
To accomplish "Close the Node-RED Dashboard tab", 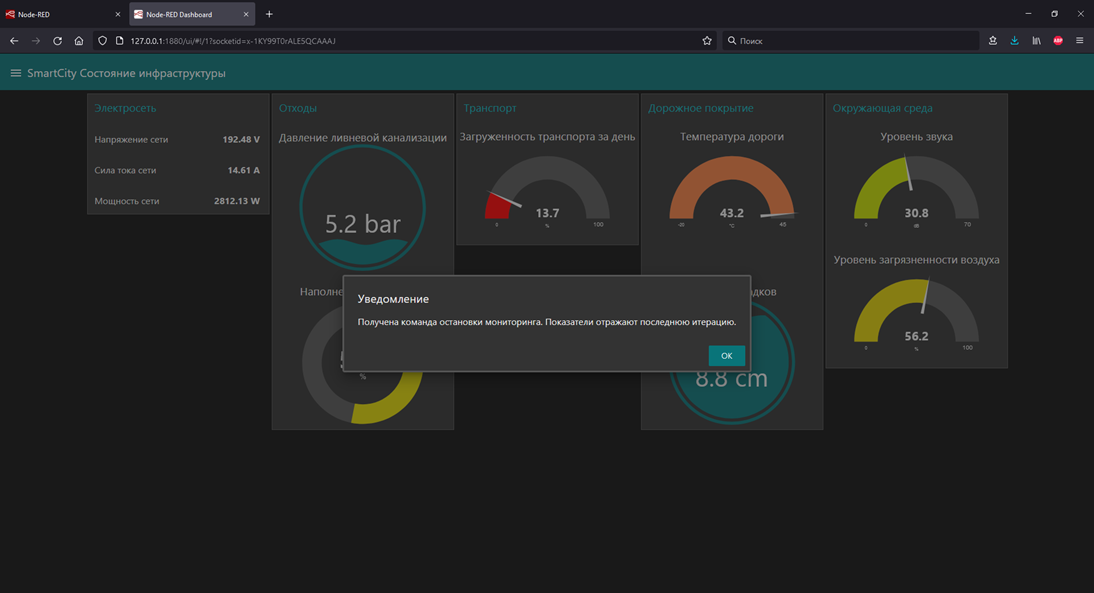I will 245,14.
